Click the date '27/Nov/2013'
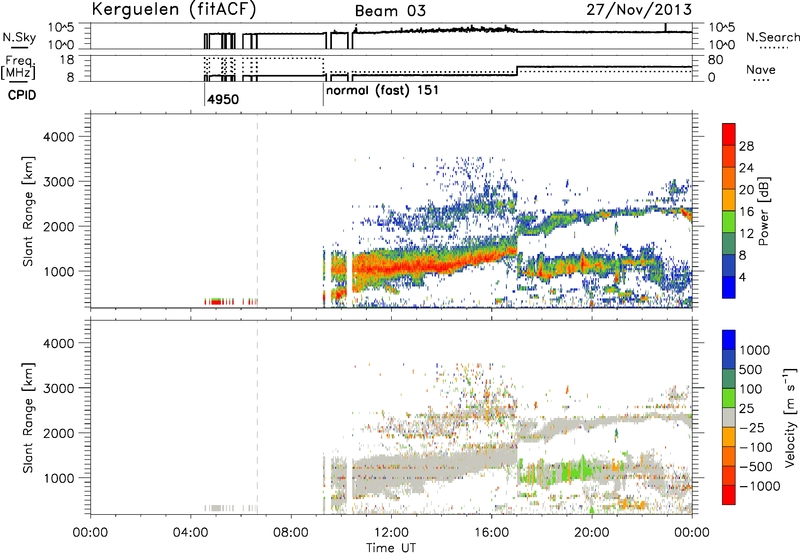The image size is (800, 554). point(639,10)
